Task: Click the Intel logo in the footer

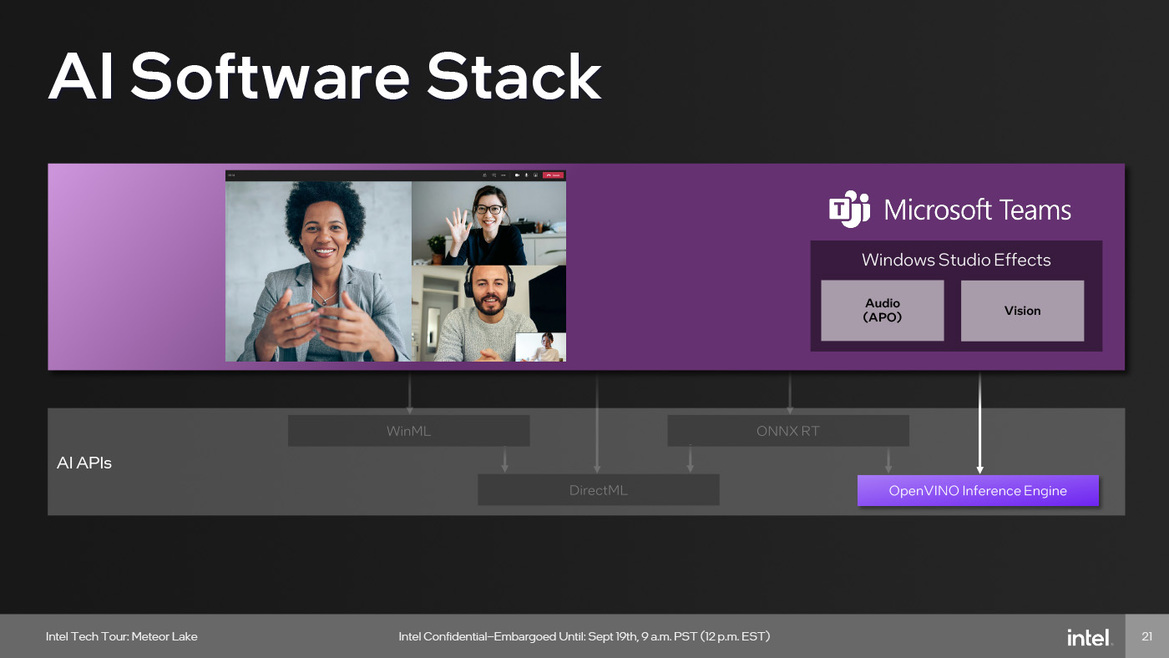Action: pyautogui.click(x=1089, y=638)
